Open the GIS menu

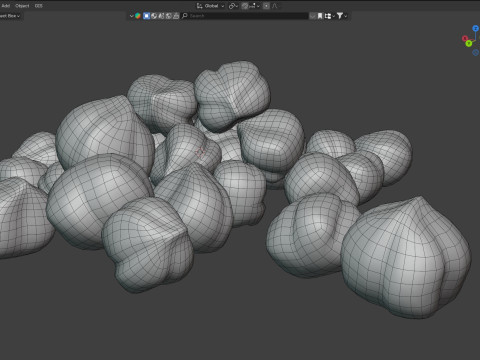pos(38,6)
